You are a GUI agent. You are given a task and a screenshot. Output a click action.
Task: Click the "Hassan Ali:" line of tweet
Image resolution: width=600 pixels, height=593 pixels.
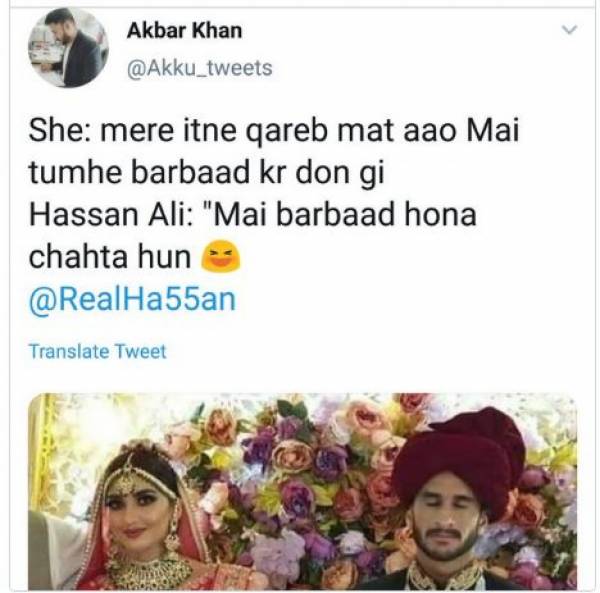point(253,214)
